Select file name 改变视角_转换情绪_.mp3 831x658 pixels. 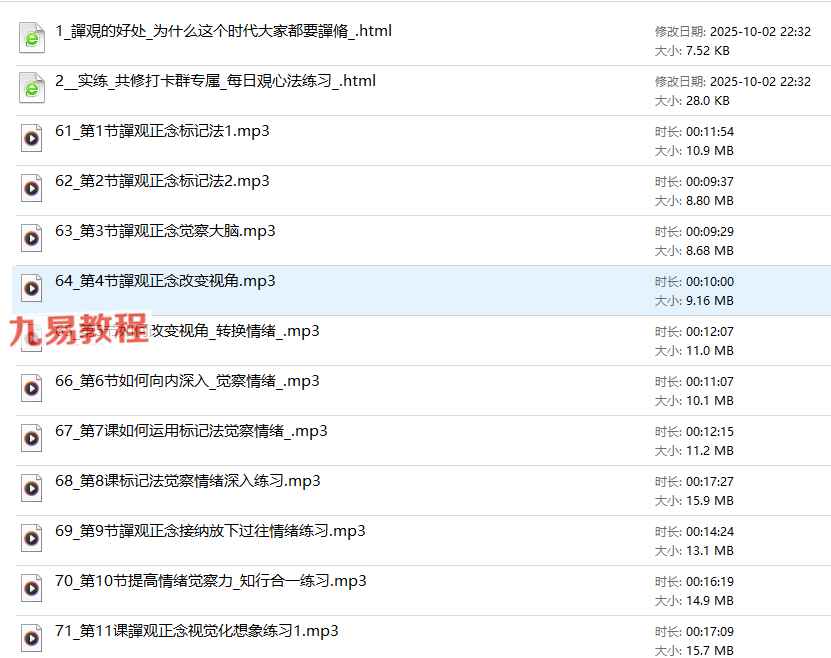point(235,331)
